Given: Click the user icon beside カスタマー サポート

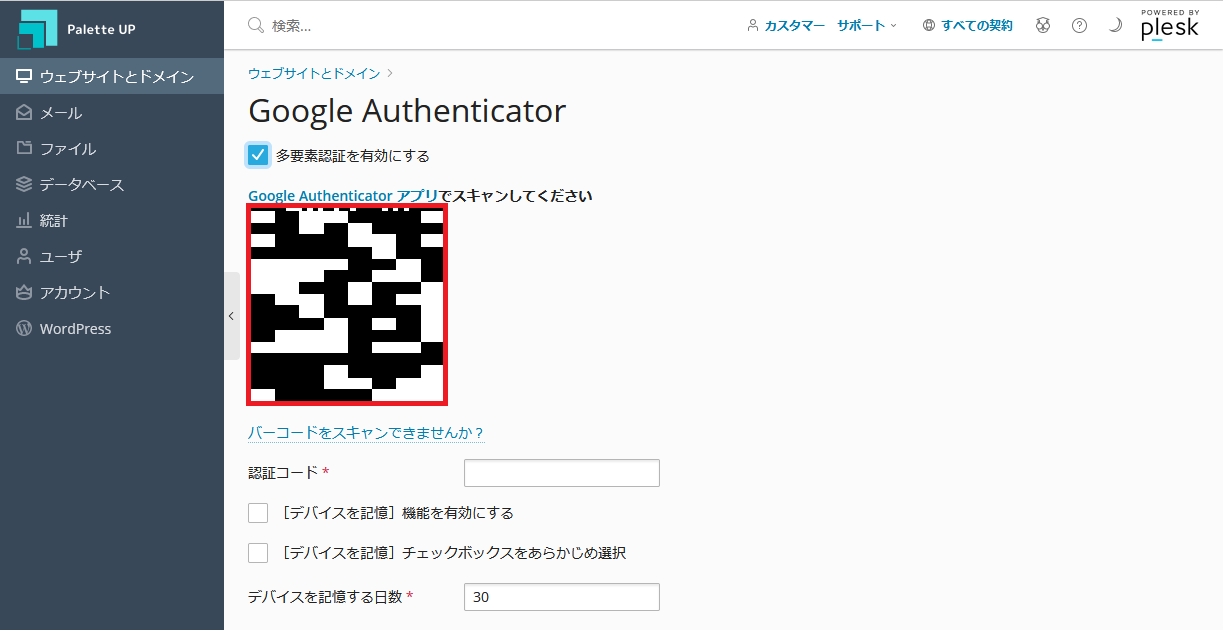Looking at the screenshot, I should click(x=753, y=25).
